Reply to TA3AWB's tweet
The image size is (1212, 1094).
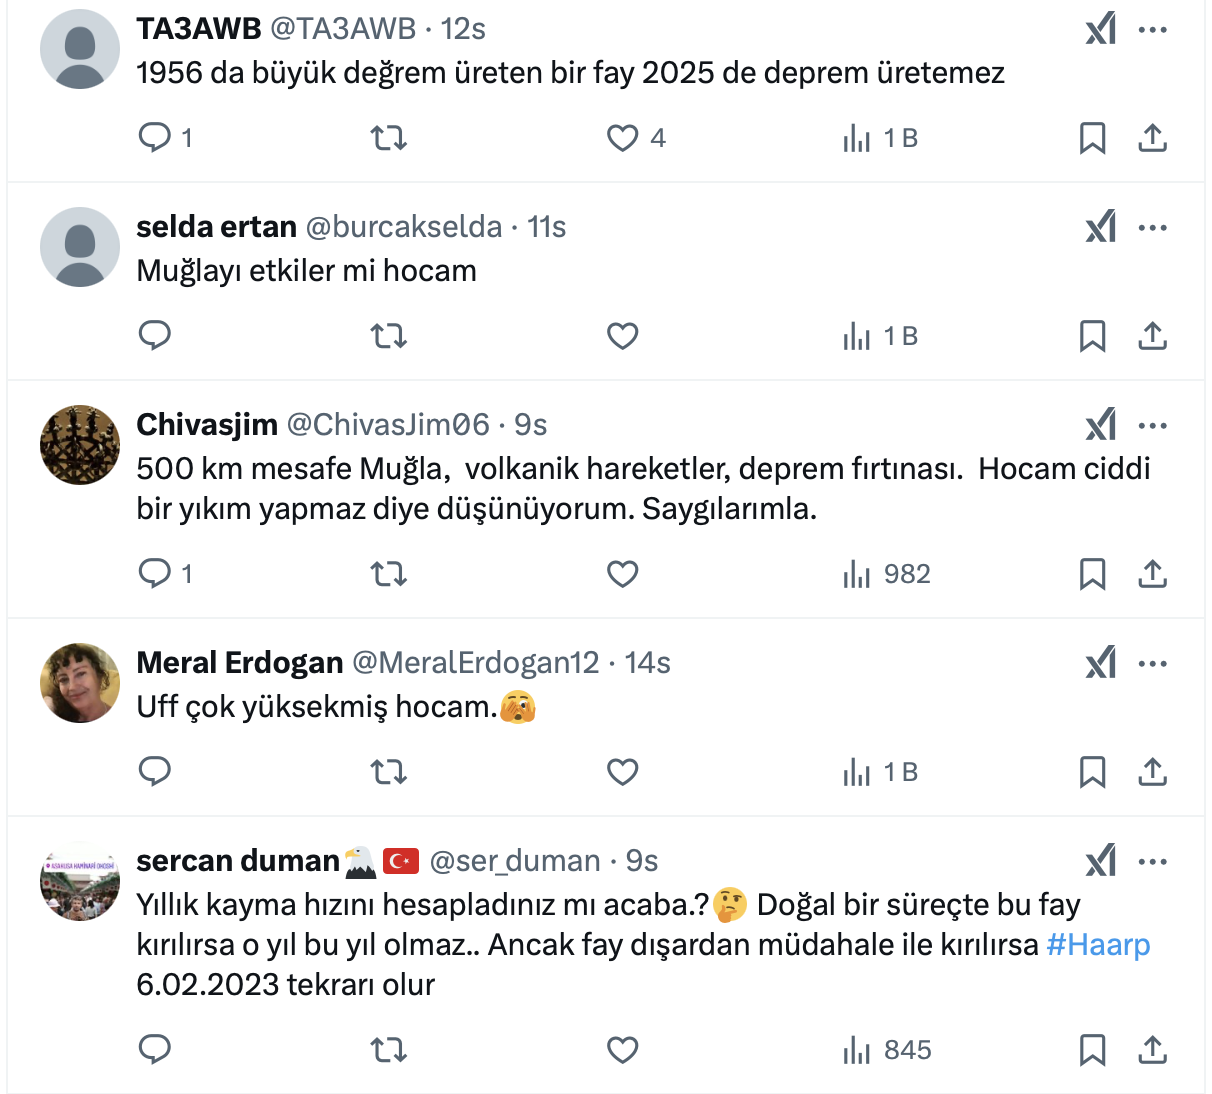pyautogui.click(x=155, y=137)
